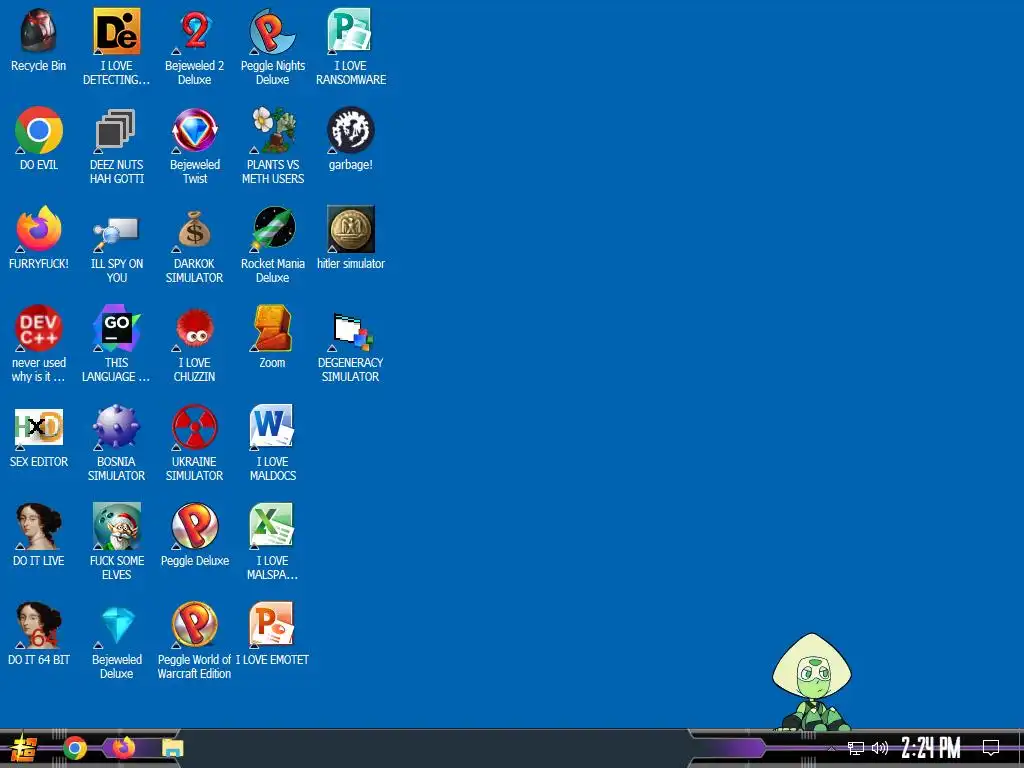Select the 'garbage!' desktop icon
The width and height of the screenshot is (1024, 768).
351,130
